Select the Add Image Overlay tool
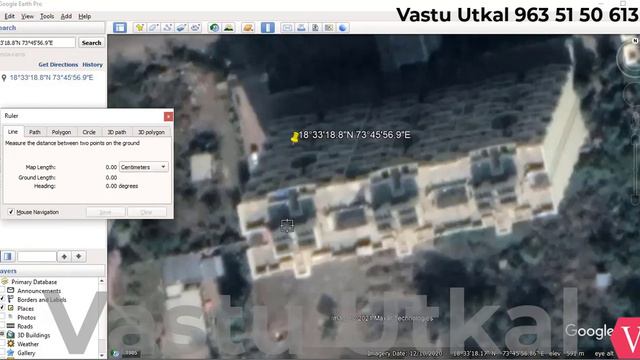The width and height of the screenshot is (640, 360). pyautogui.click(x=181, y=28)
